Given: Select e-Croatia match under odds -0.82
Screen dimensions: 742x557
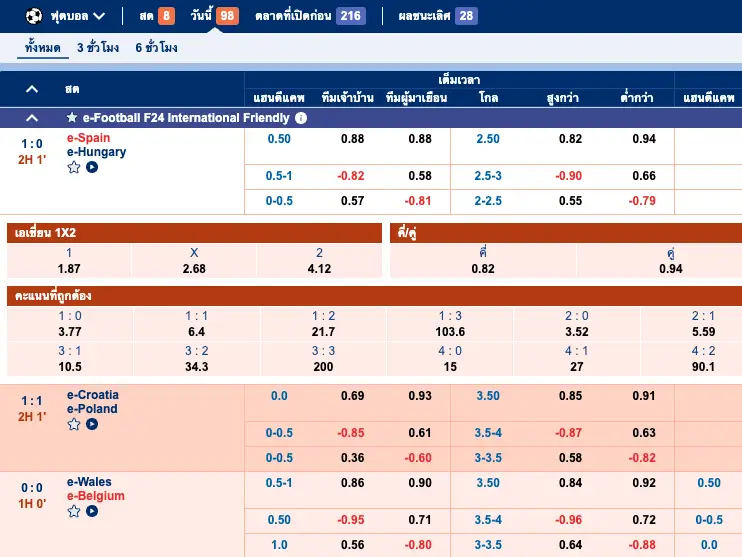Looking at the screenshot, I should point(642,458).
